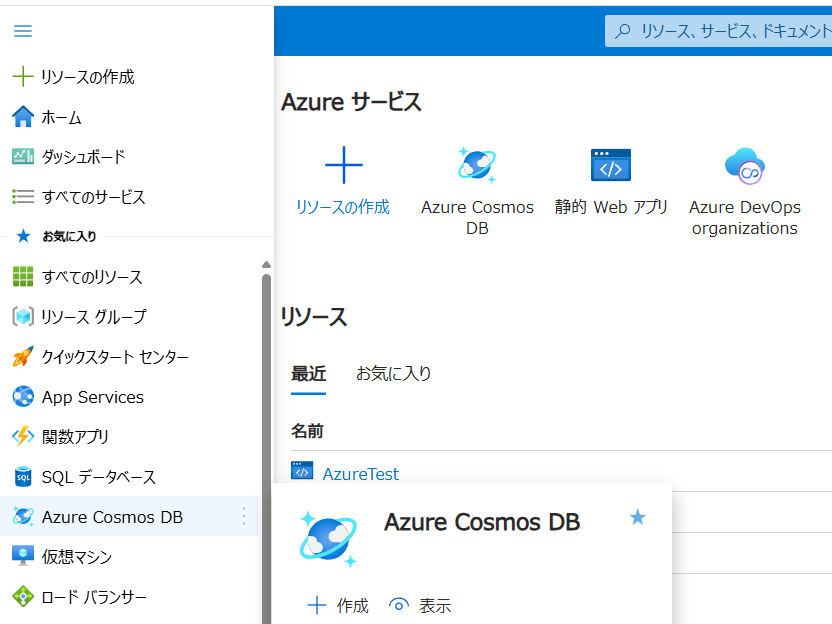832x624 pixels.
Task: Select App Services text in favorites
Action: (93, 397)
